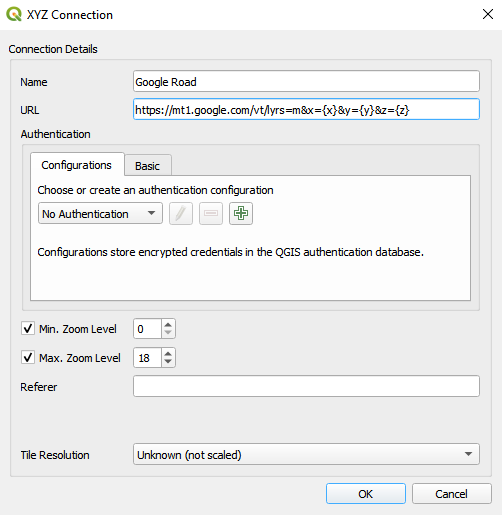Click the green plus add authentication icon
Screen dimensions: 502x515
coord(241,213)
